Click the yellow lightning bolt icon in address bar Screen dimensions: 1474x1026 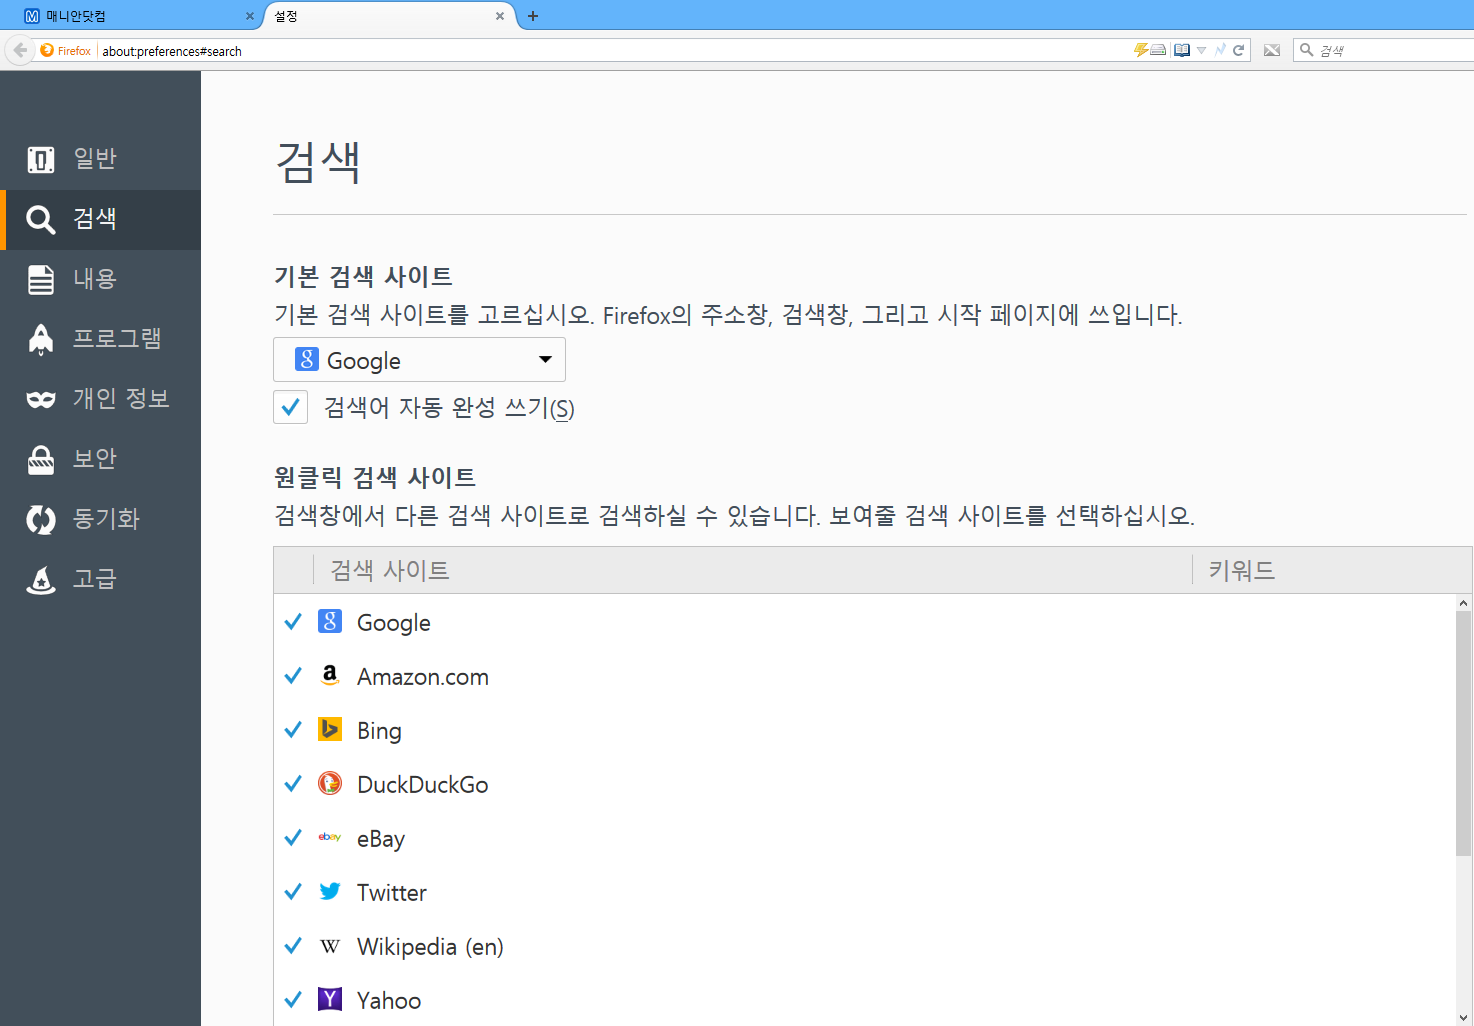pyautogui.click(x=1140, y=50)
